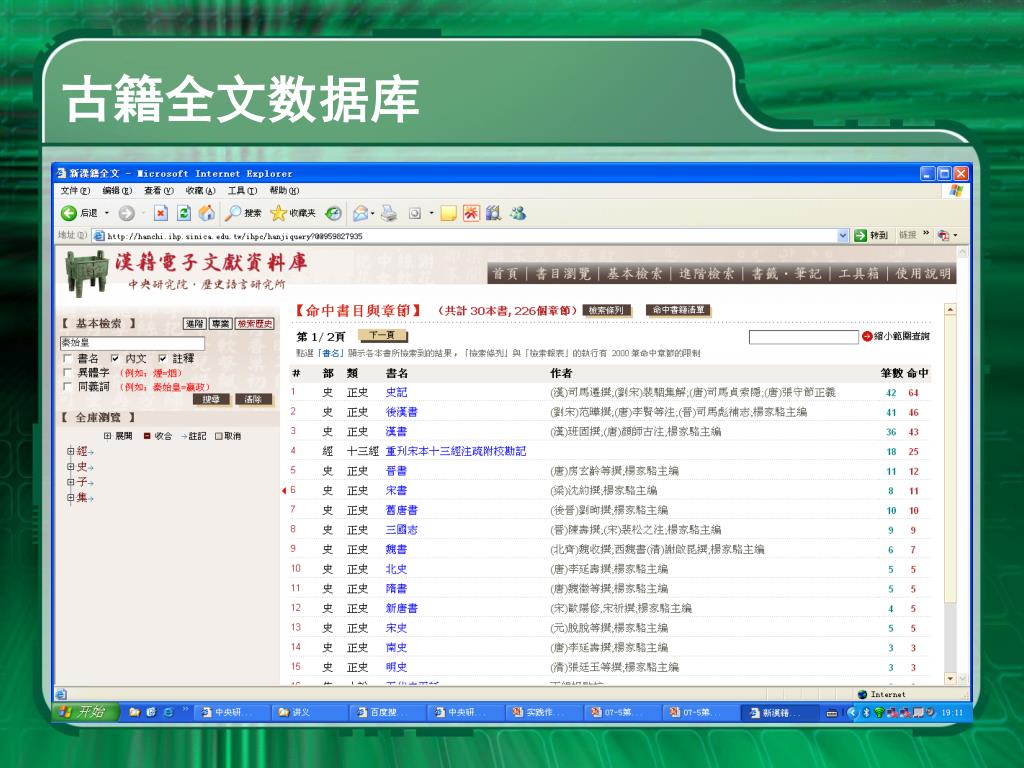Open the Back button history dropdown

[x=107, y=214]
